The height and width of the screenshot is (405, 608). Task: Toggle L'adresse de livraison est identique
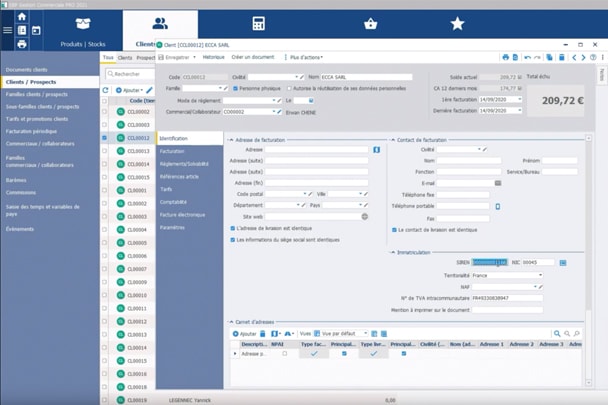[x=233, y=228]
